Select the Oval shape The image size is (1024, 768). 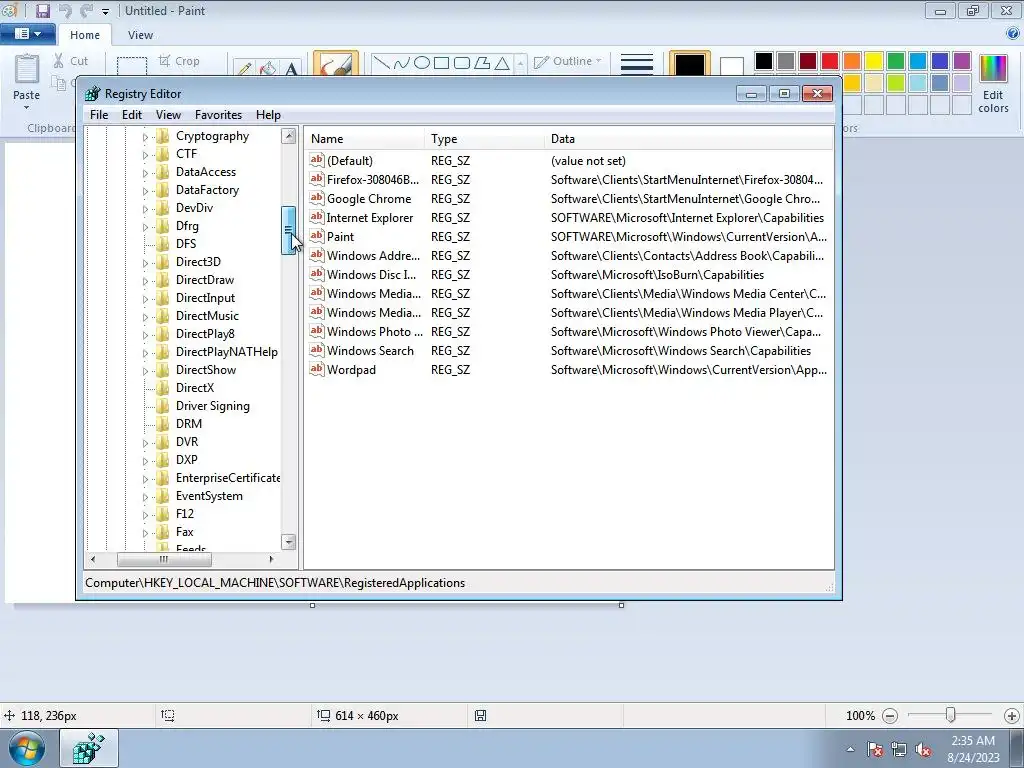[422, 63]
